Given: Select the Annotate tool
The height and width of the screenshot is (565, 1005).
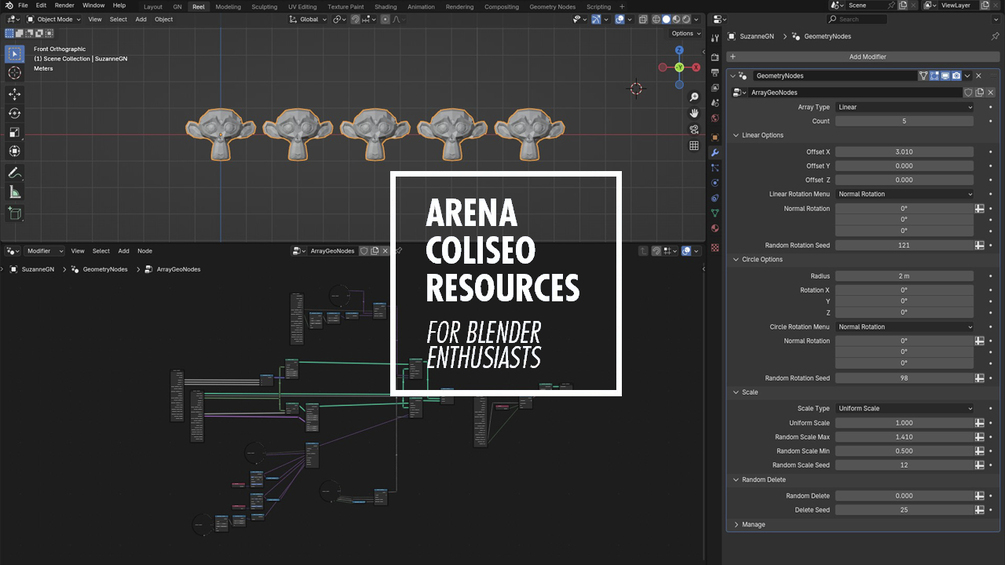Looking at the screenshot, I should [14, 173].
